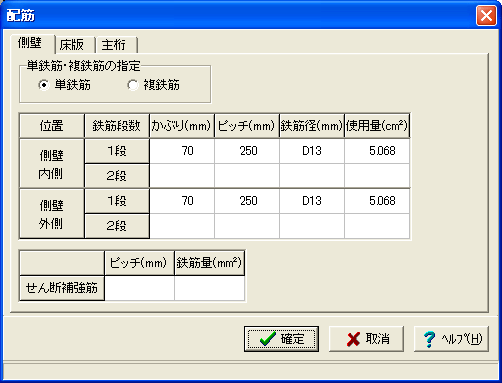Click ピッチ cell for 側壁内側 1段
Image resolution: width=502 pixels, height=383 pixels.
(x=247, y=151)
